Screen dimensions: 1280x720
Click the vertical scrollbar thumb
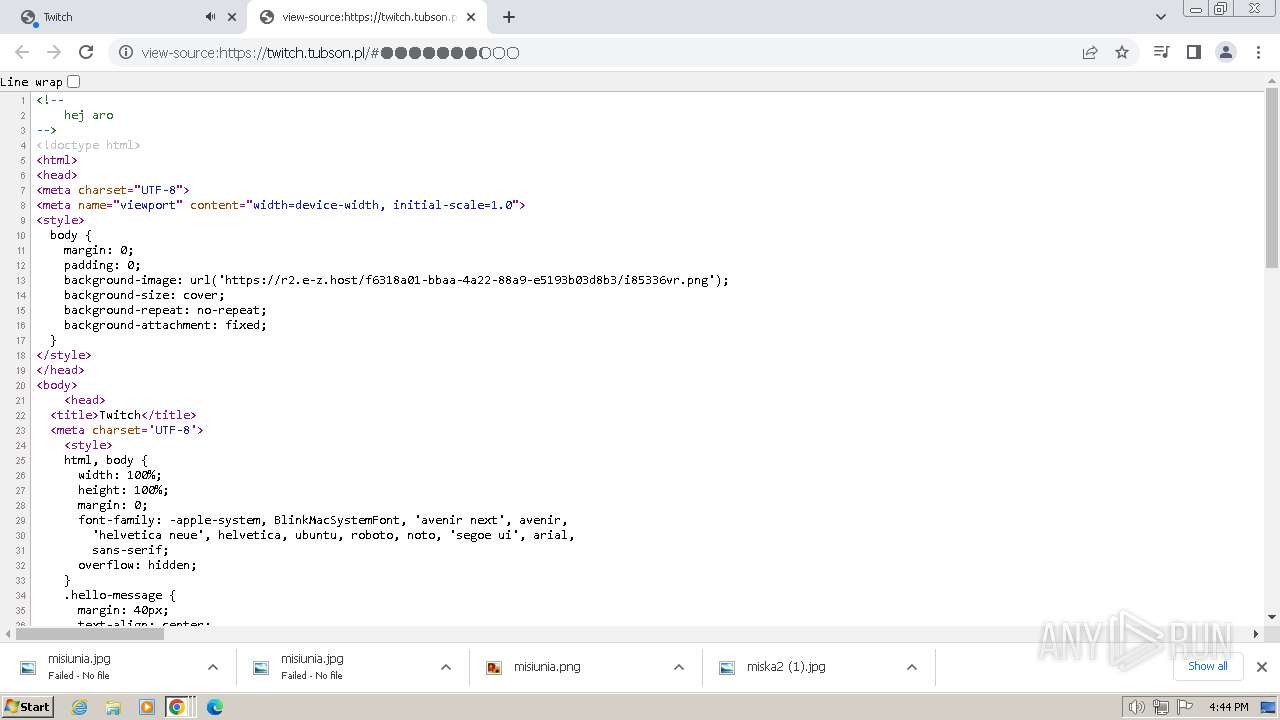tap(1272, 178)
